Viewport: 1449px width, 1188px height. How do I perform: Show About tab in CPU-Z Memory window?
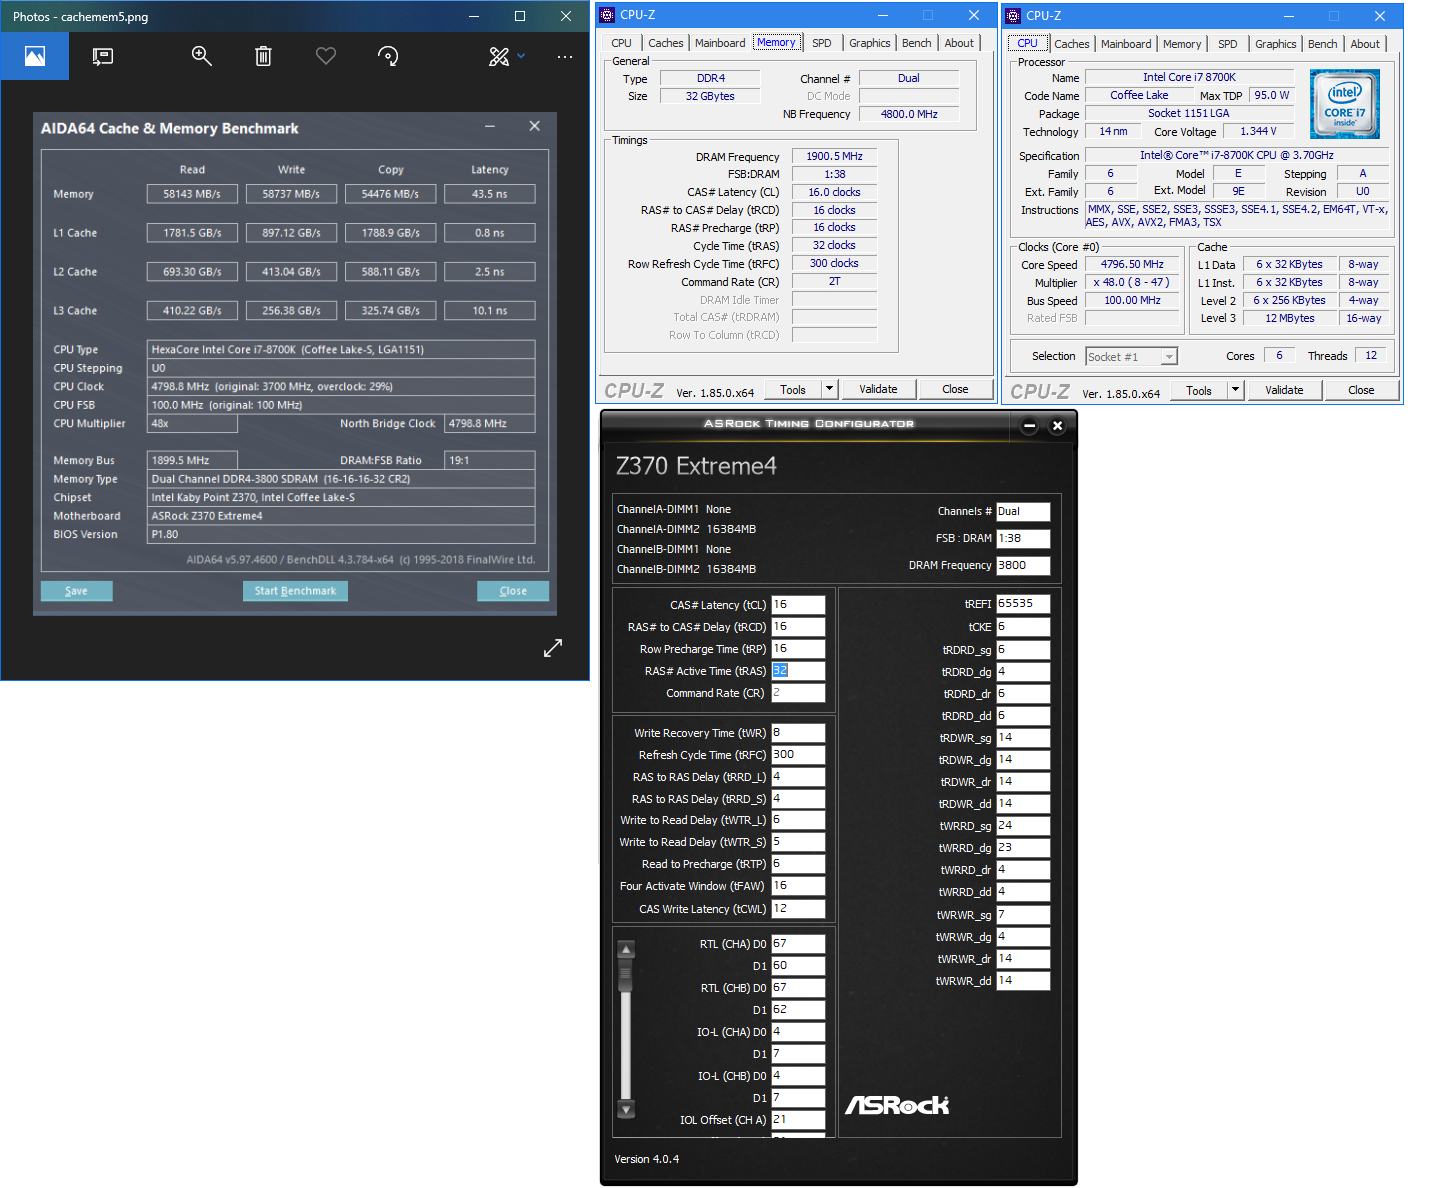(x=959, y=43)
